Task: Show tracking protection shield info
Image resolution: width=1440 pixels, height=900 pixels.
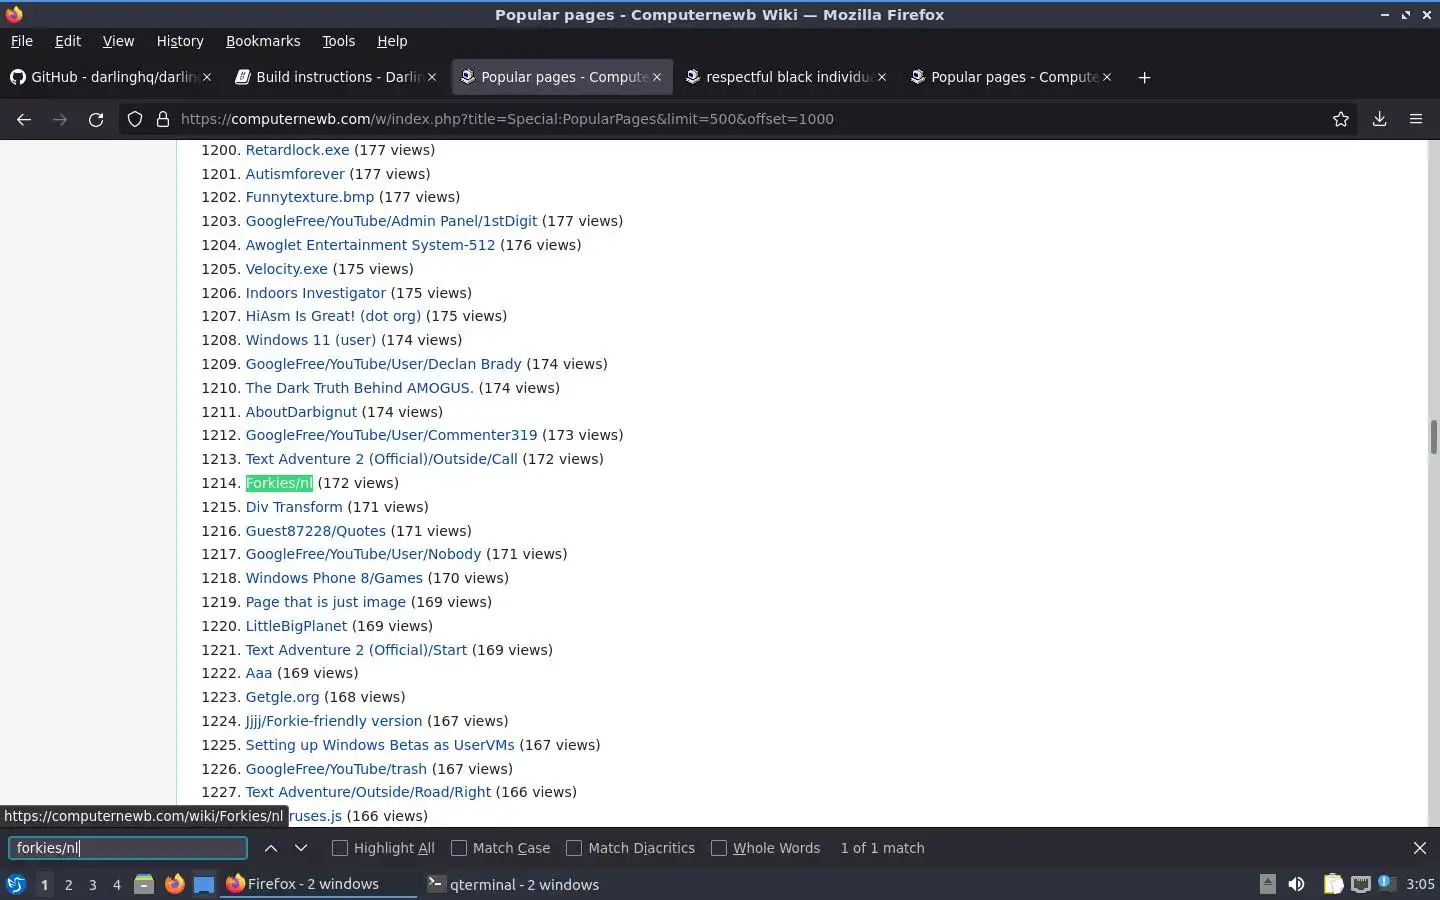Action: click(135, 119)
